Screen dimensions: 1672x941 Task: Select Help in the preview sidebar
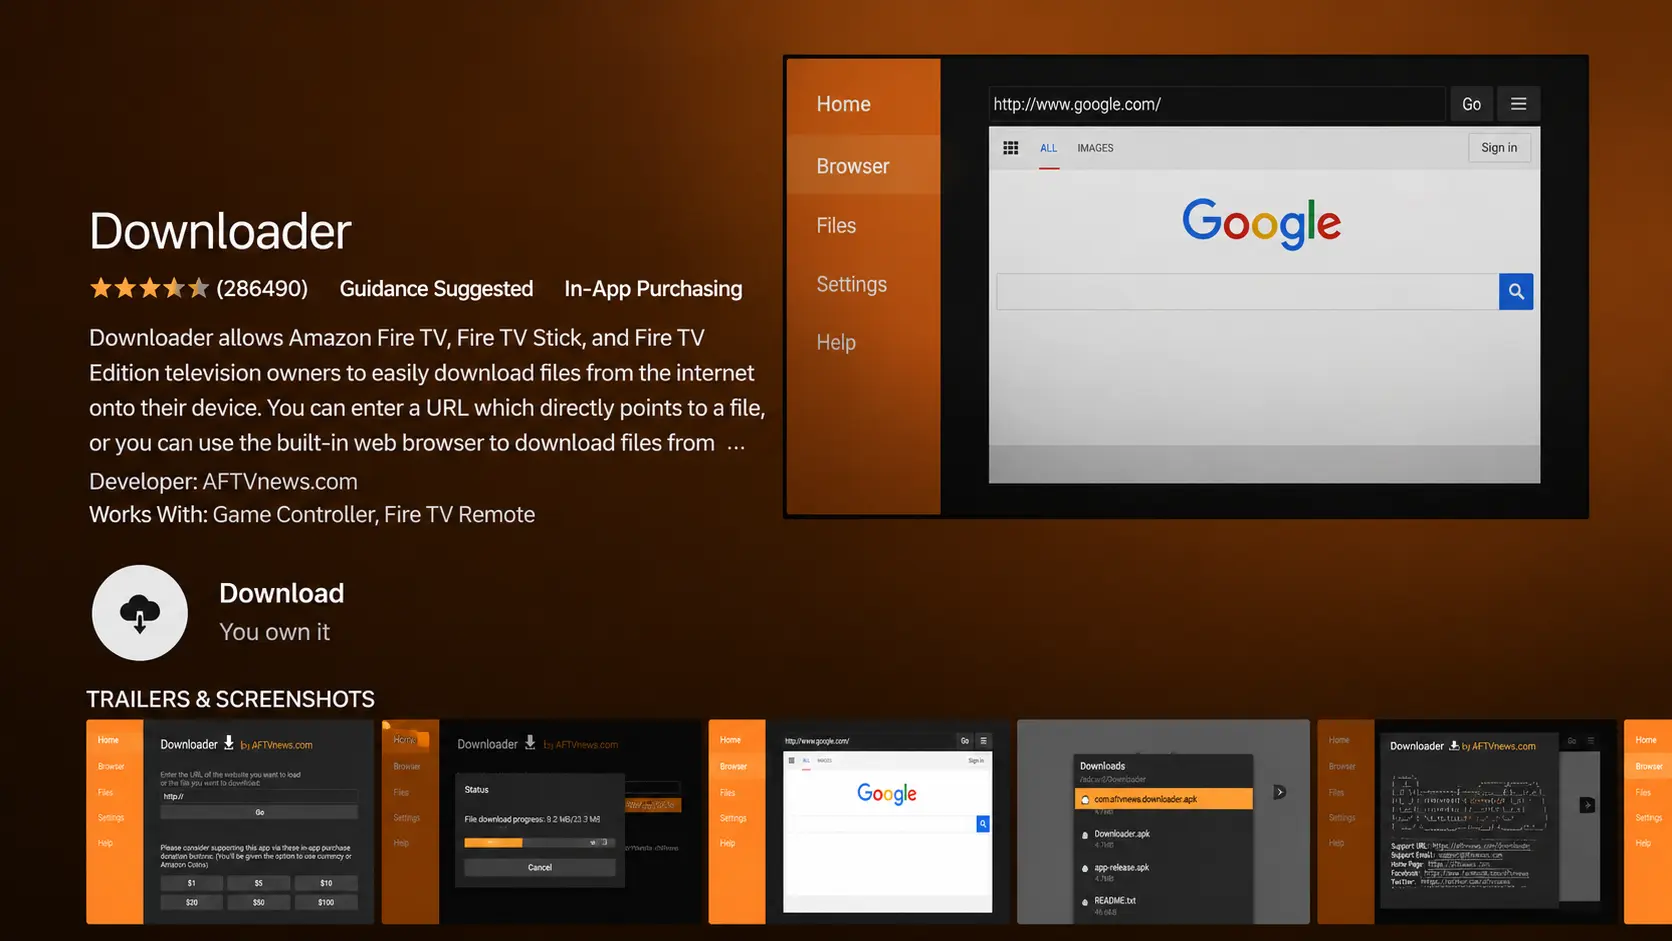tap(836, 342)
